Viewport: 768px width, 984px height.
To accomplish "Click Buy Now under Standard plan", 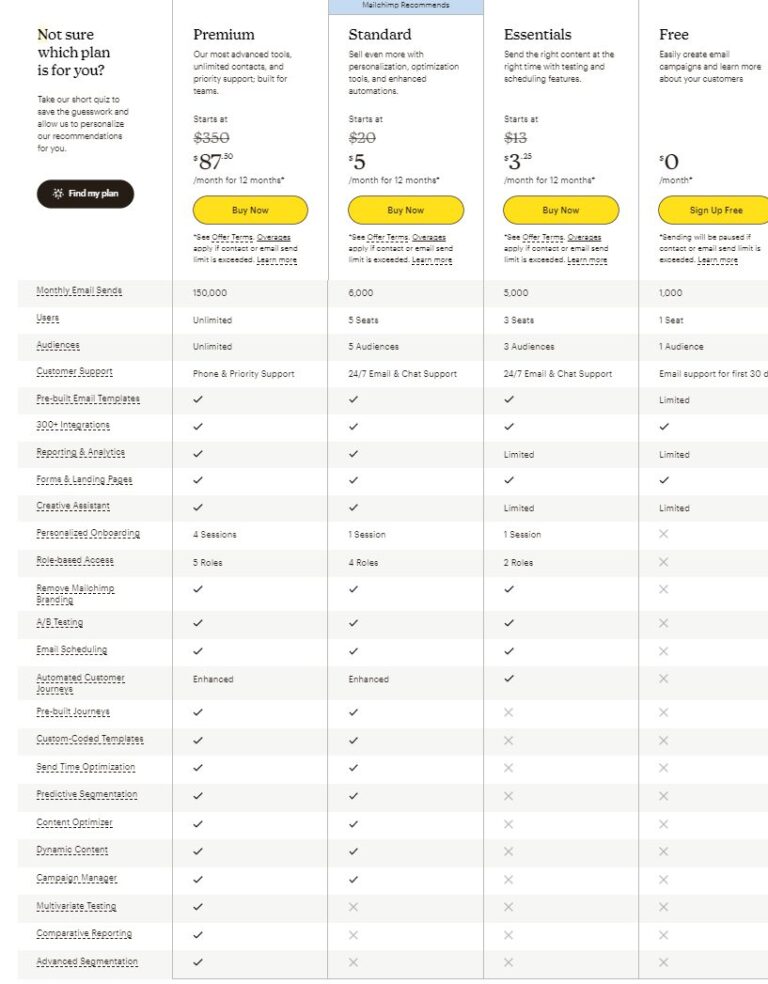I will pyautogui.click(x=405, y=210).
